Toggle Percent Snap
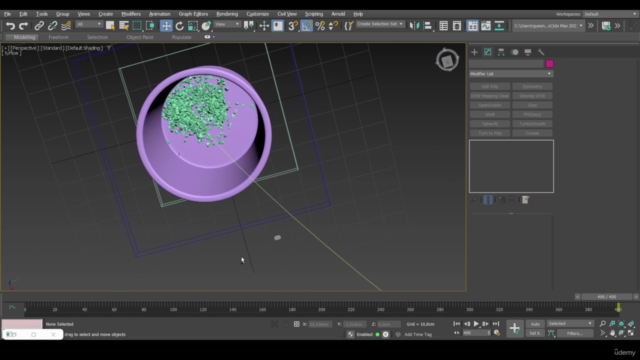 click(x=320, y=26)
